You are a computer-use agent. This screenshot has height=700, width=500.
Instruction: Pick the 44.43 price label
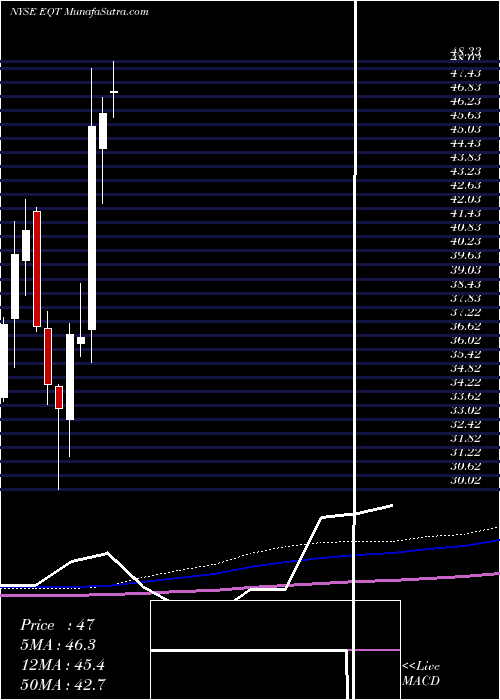click(x=464, y=143)
